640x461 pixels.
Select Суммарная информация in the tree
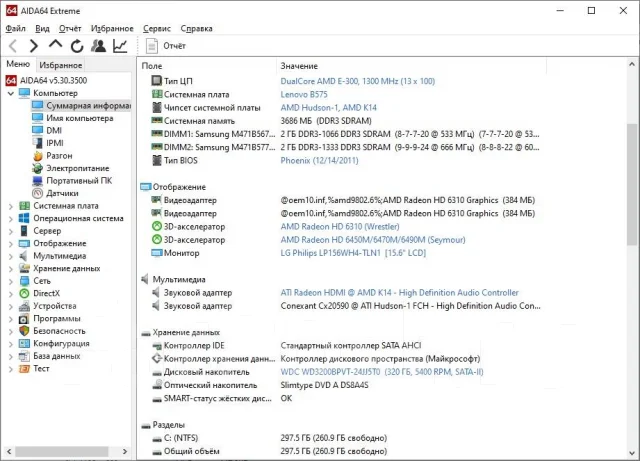88,105
